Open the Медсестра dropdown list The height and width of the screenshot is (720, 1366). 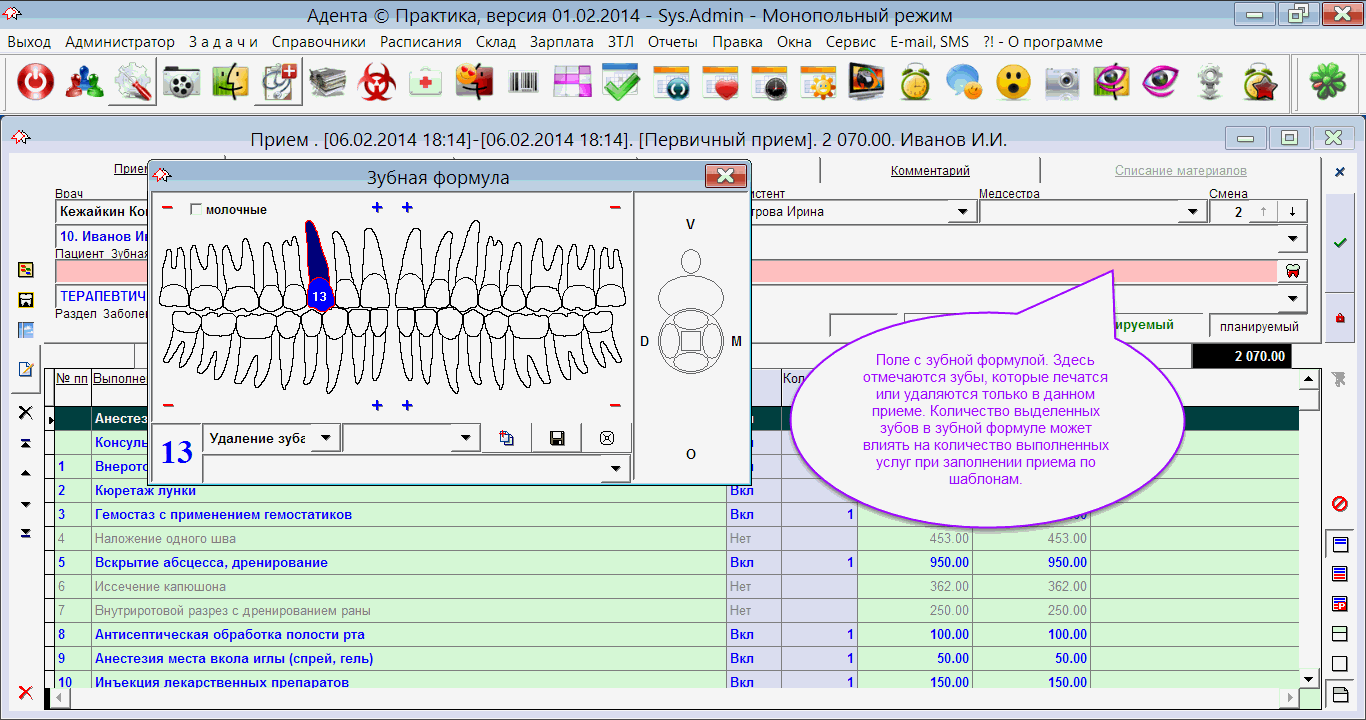click(1192, 212)
